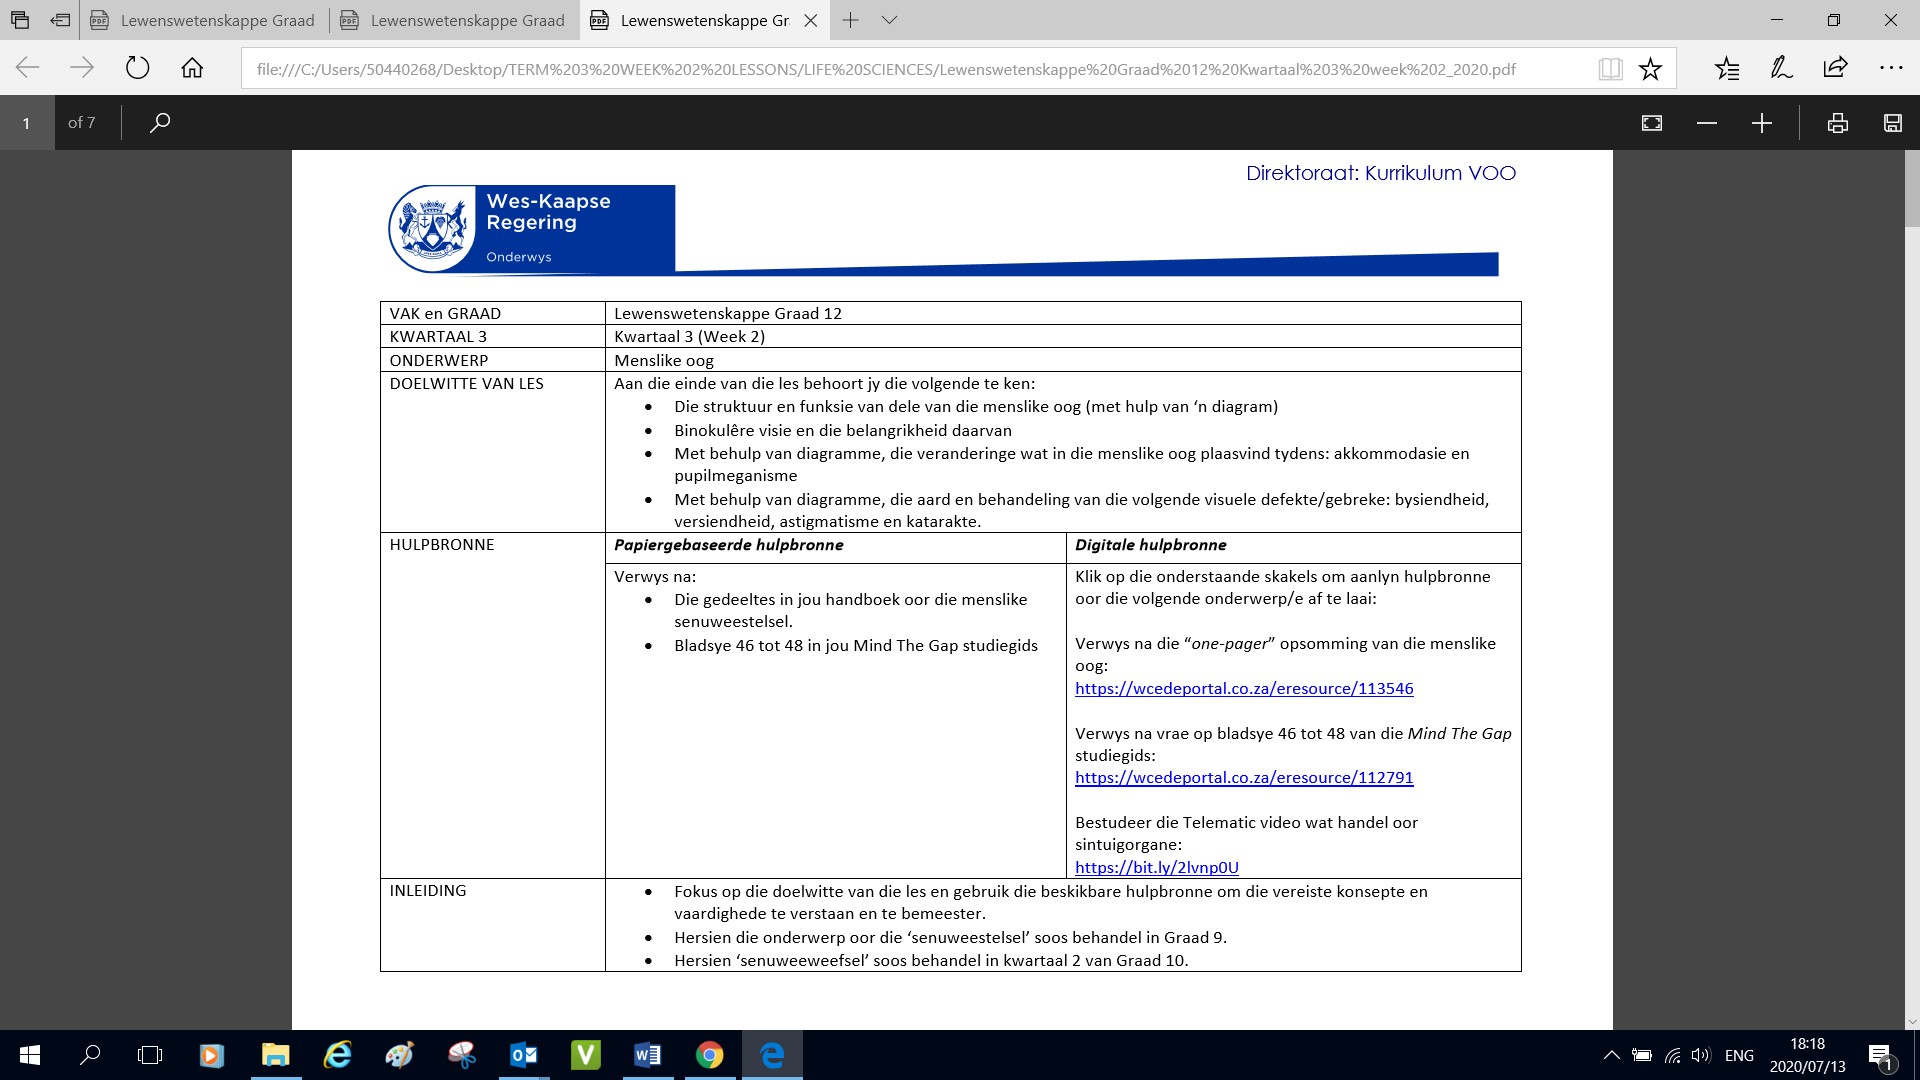The image size is (1920, 1080).
Task: Add notes with pen icon
Action: coord(1781,69)
